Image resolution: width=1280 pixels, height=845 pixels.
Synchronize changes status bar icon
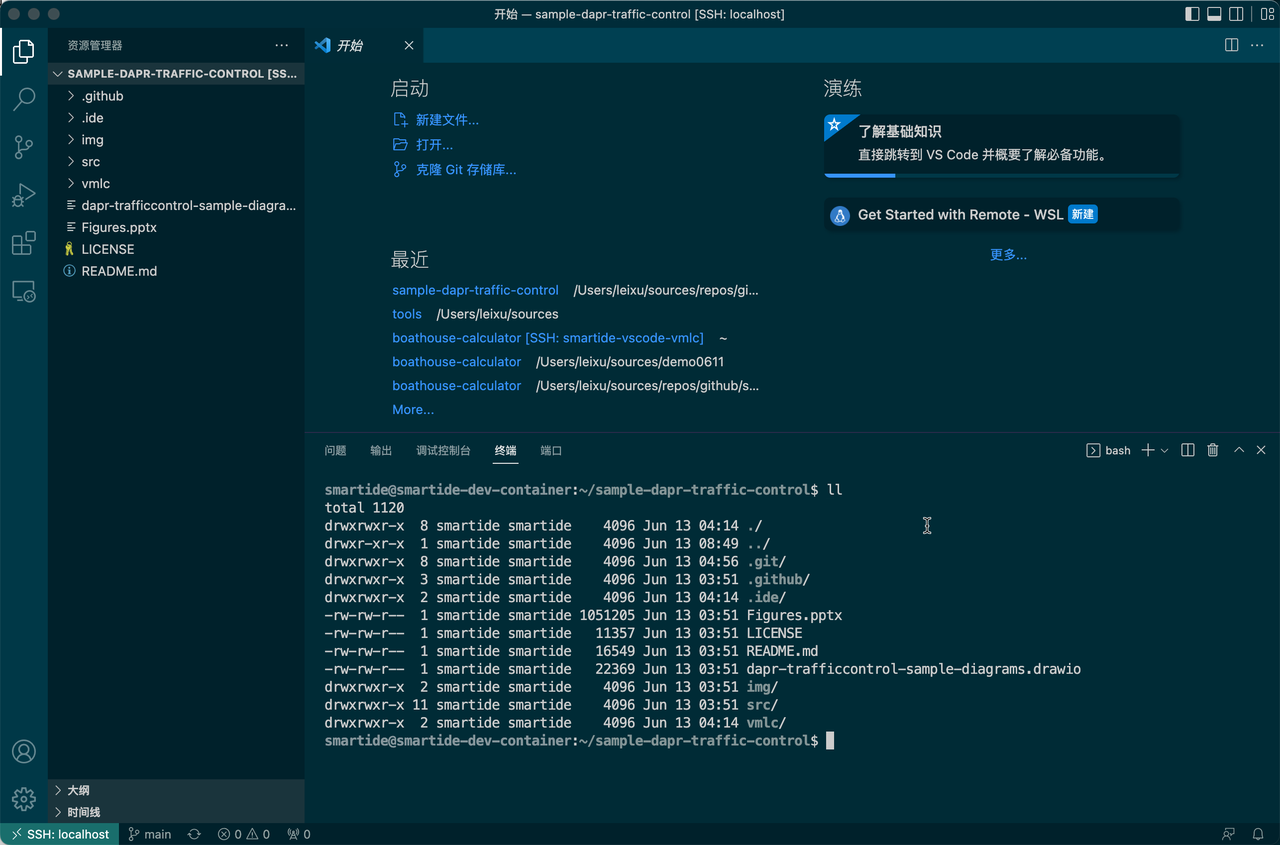194,834
